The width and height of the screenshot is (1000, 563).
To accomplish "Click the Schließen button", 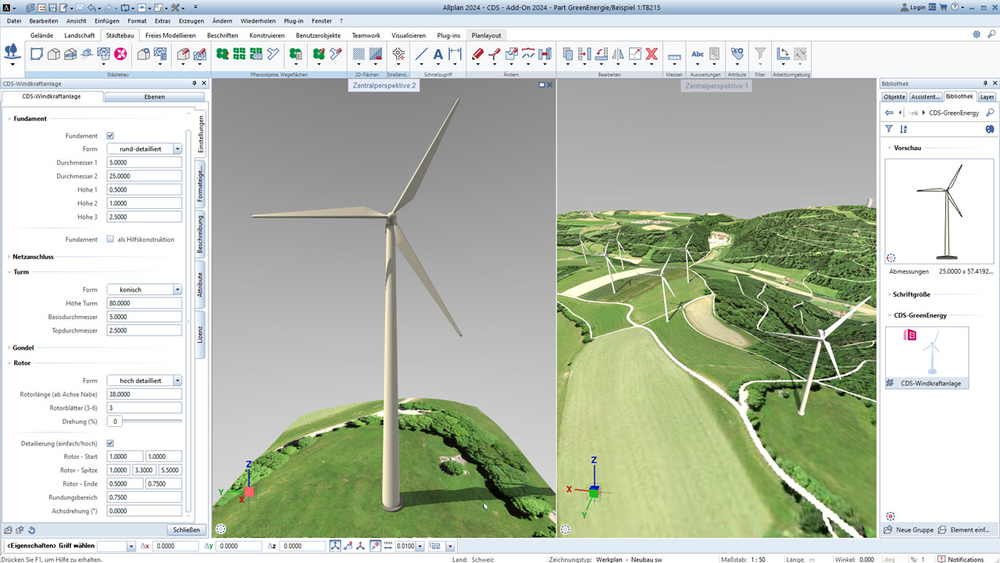I will 186,529.
